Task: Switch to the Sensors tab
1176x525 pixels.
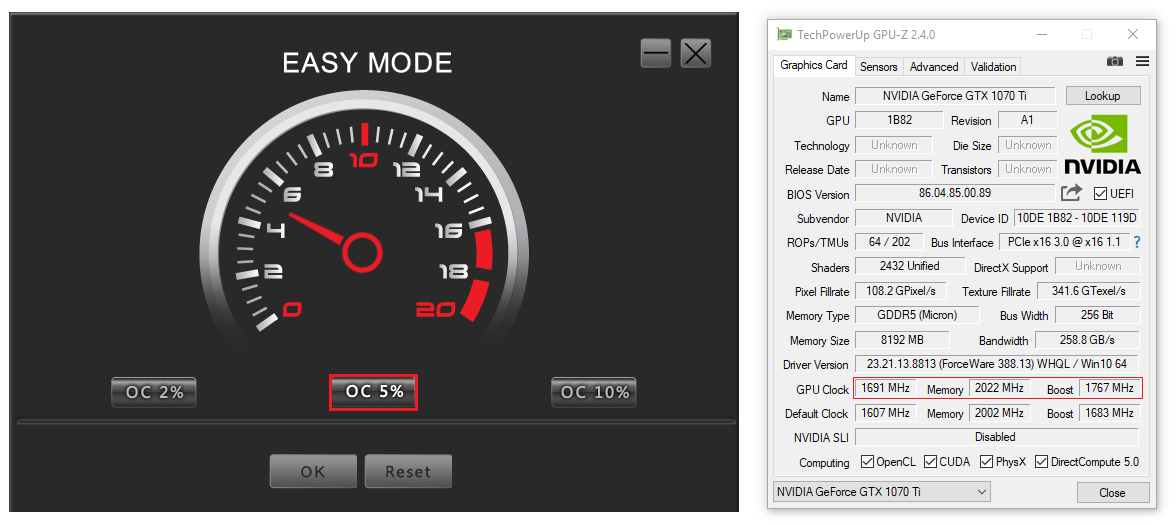Action: pos(878,67)
